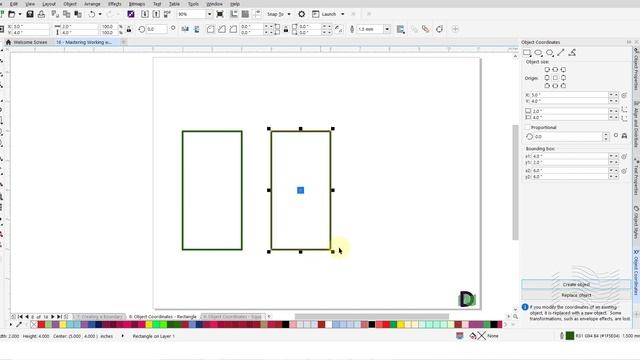This screenshot has width=640, height=360.
Task: Click the Undo arrow icon
Action: tap(92, 14)
